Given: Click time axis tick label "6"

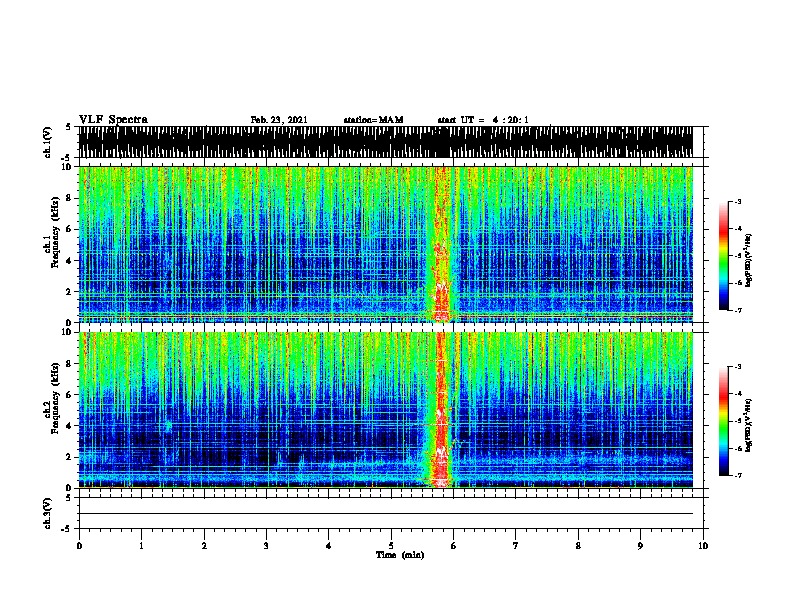Looking at the screenshot, I should click(454, 546).
